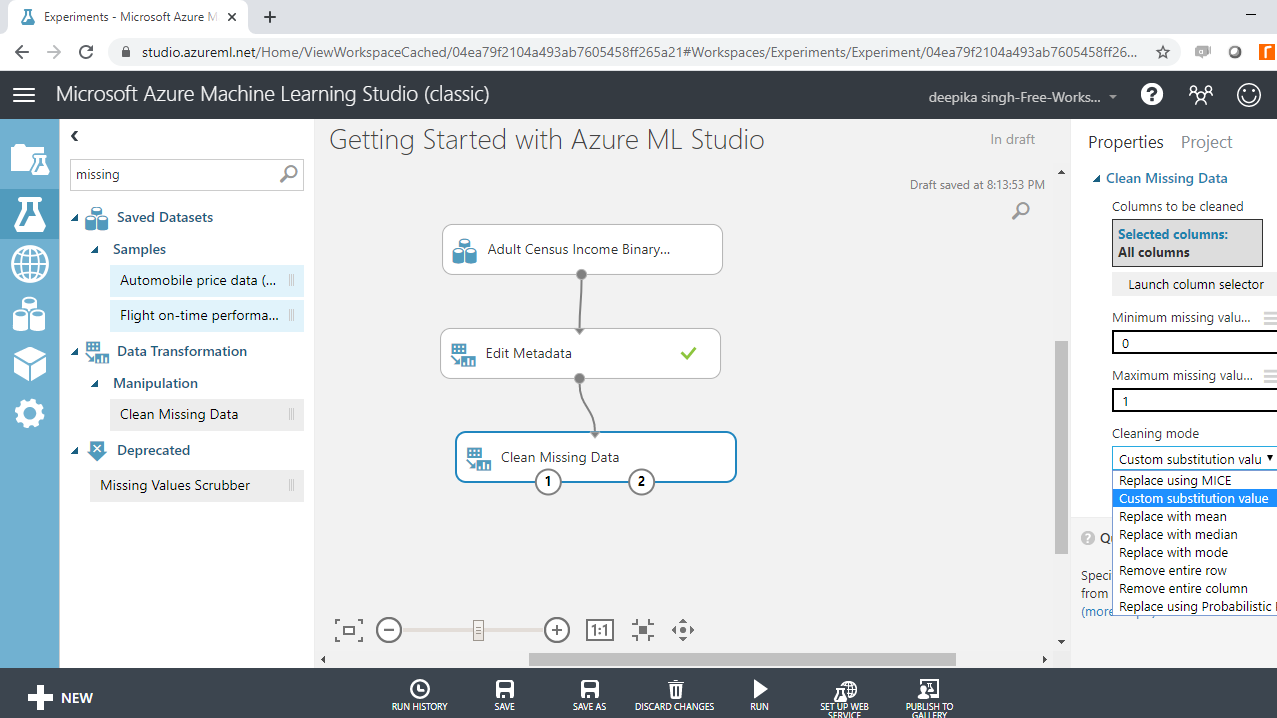The width and height of the screenshot is (1277, 718).
Task: Open the workspace account dropdown
Action: pos(1023,97)
